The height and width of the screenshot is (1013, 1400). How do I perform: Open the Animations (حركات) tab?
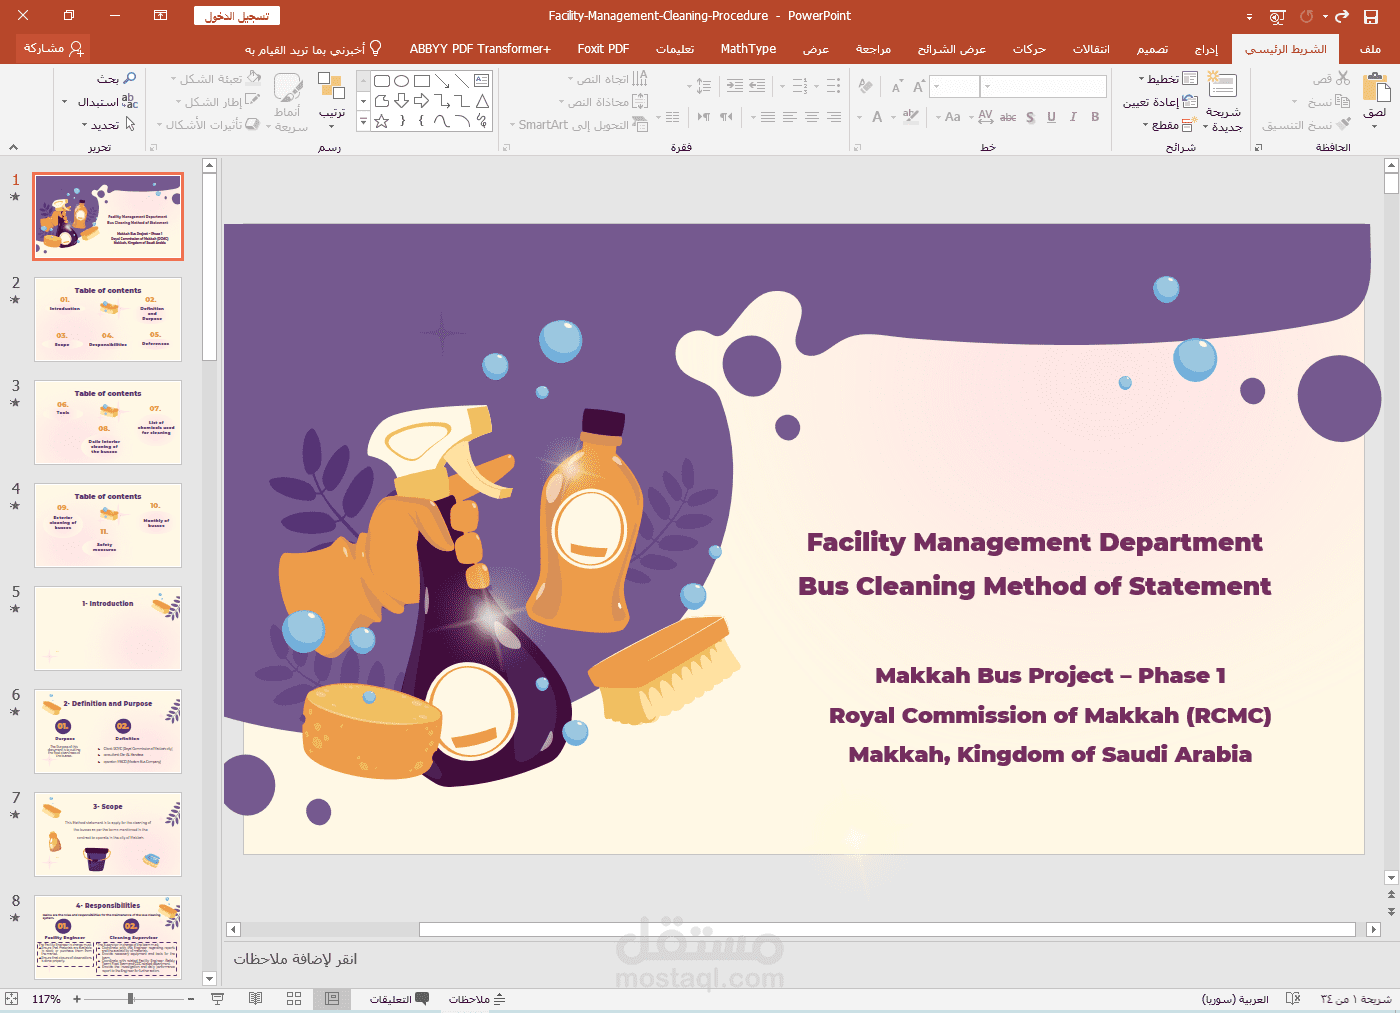point(1029,48)
